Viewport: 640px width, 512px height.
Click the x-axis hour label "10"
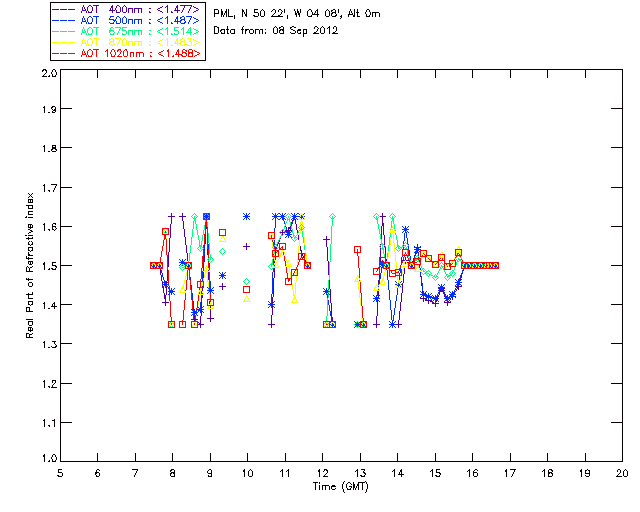tap(247, 473)
